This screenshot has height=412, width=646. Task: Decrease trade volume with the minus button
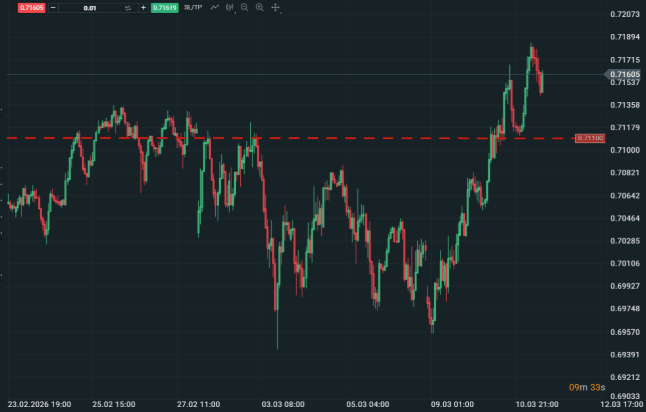pyautogui.click(x=52, y=7)
